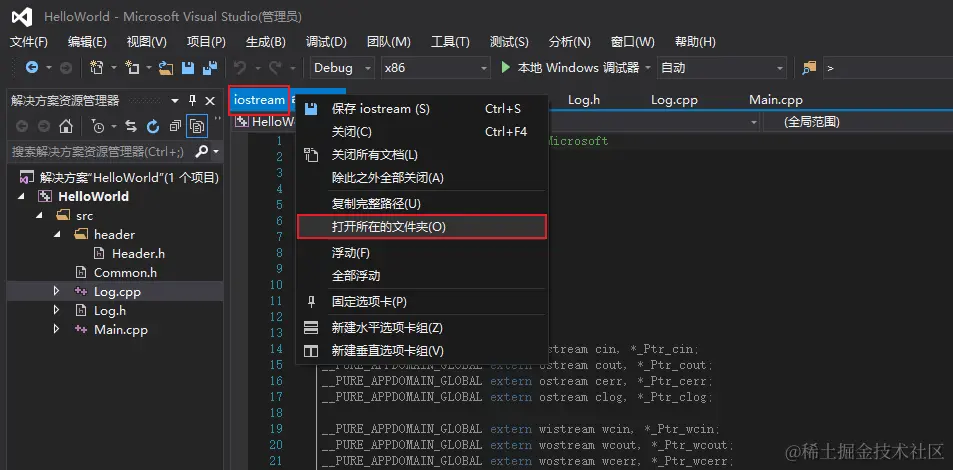The image size is (953, 470).
Task: Open the x86 platform dropdown
Action: [x=435, y=68]
